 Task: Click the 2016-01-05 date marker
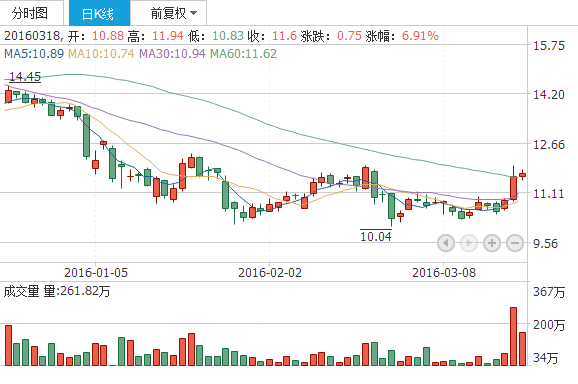(96, 273)
